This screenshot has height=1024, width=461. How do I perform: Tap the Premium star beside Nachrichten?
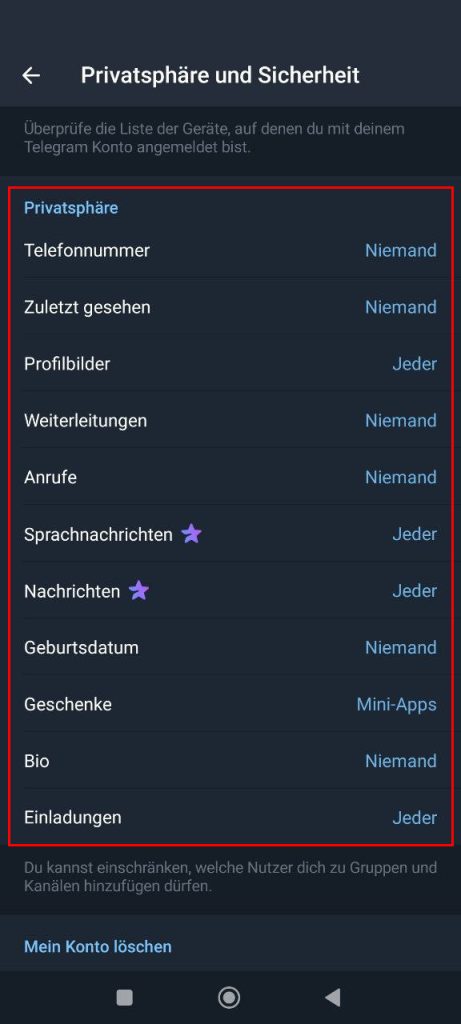point(138,591)
